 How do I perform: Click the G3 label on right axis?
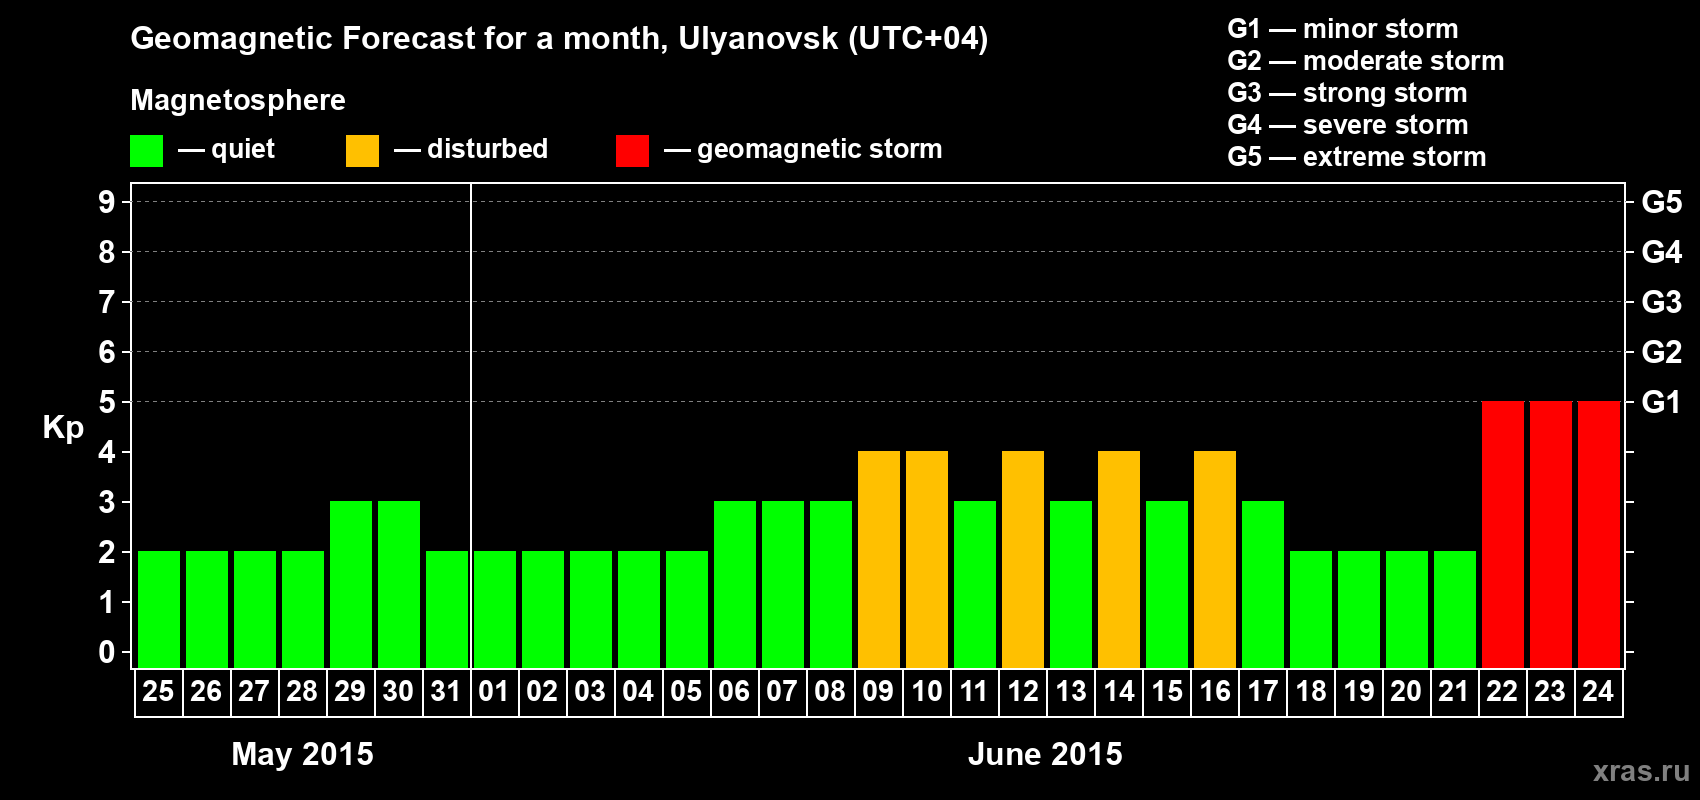click(x=1661, y=302)
